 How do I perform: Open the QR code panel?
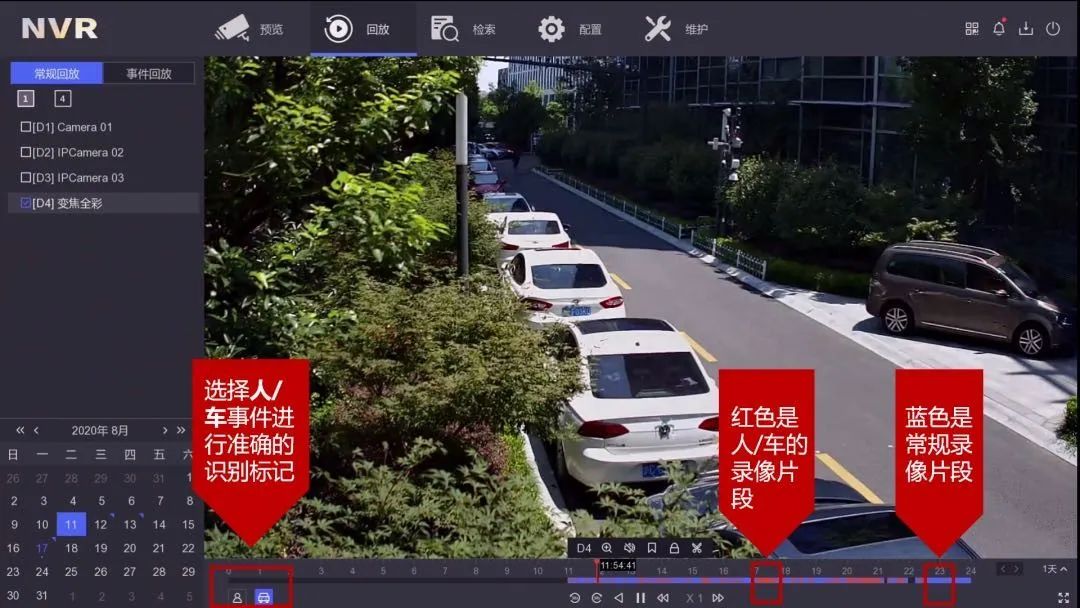[x=973, y=28]
